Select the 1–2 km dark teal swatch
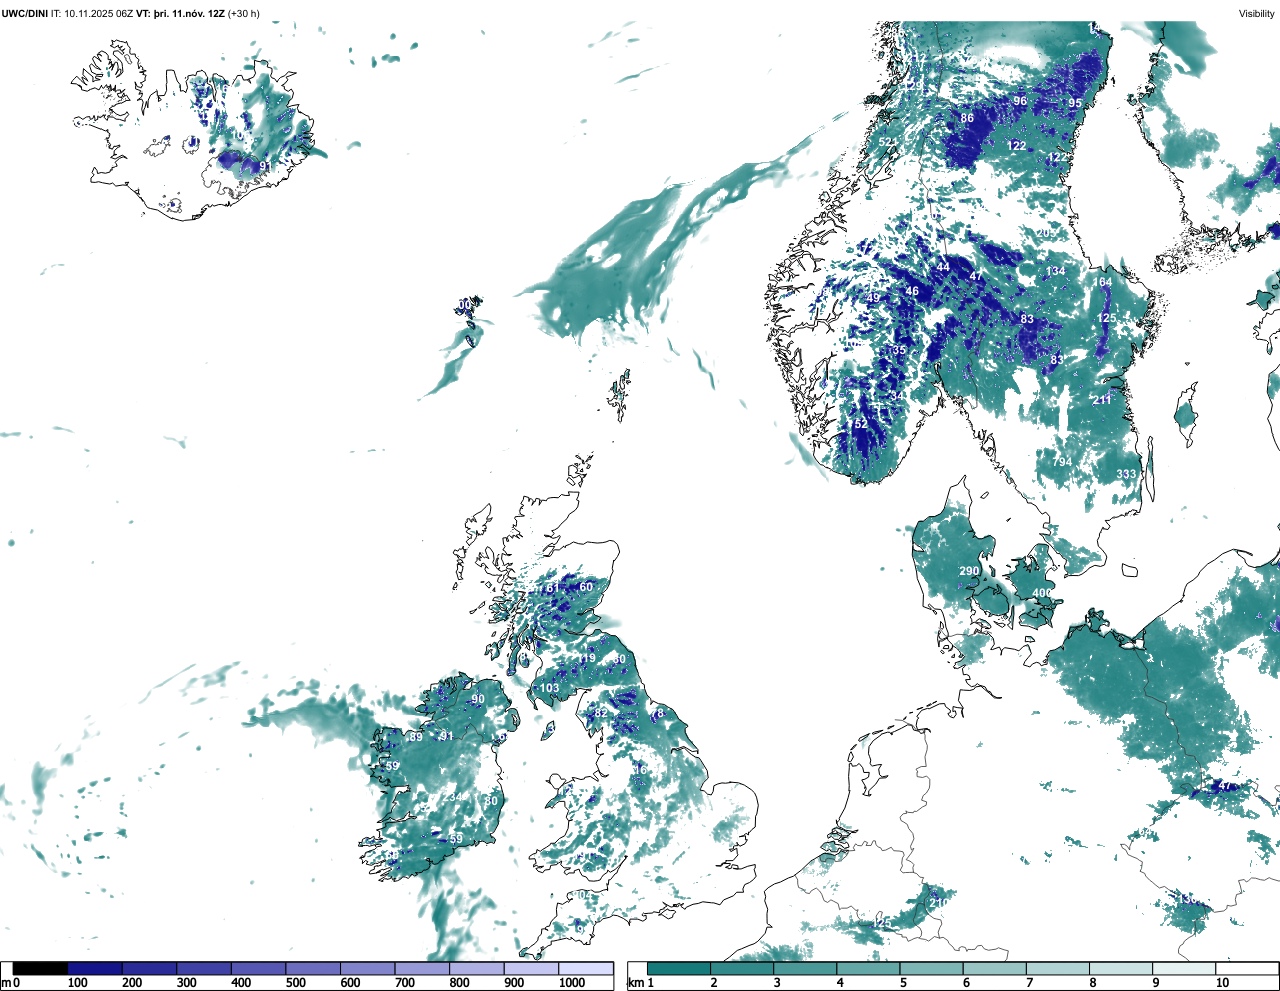This screenshot has height=991, width=1280. [679, 969]
